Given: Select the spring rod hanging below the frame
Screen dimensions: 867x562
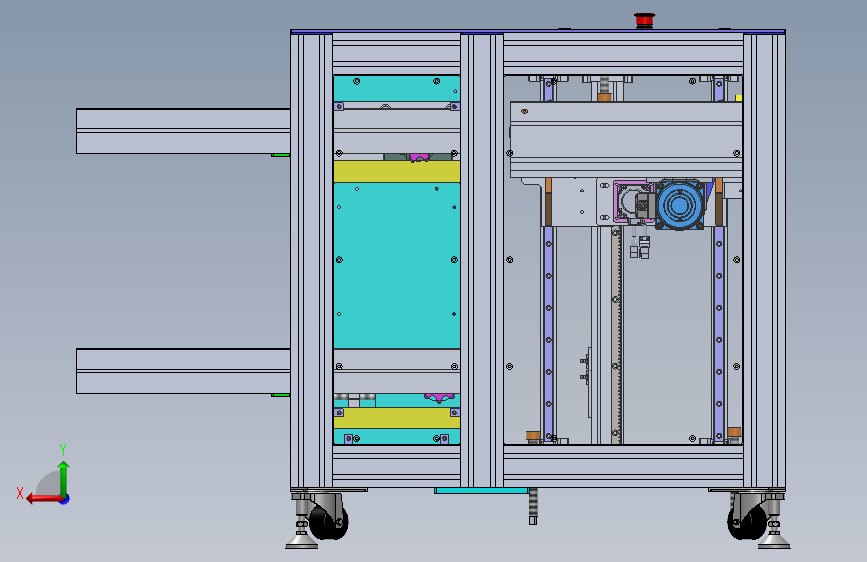Looking at the screenshot, I should [533, 506].
